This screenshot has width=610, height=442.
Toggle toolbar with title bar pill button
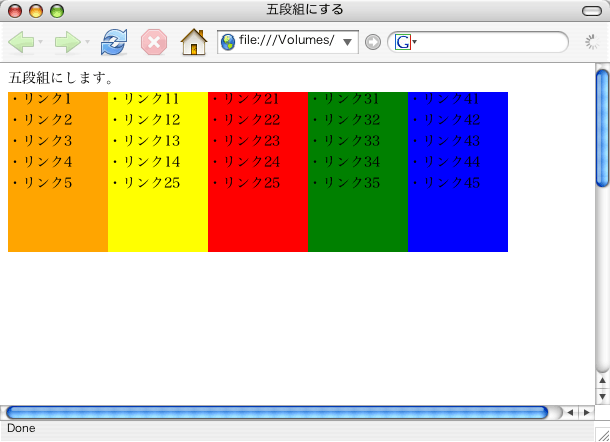click(590, 10)
